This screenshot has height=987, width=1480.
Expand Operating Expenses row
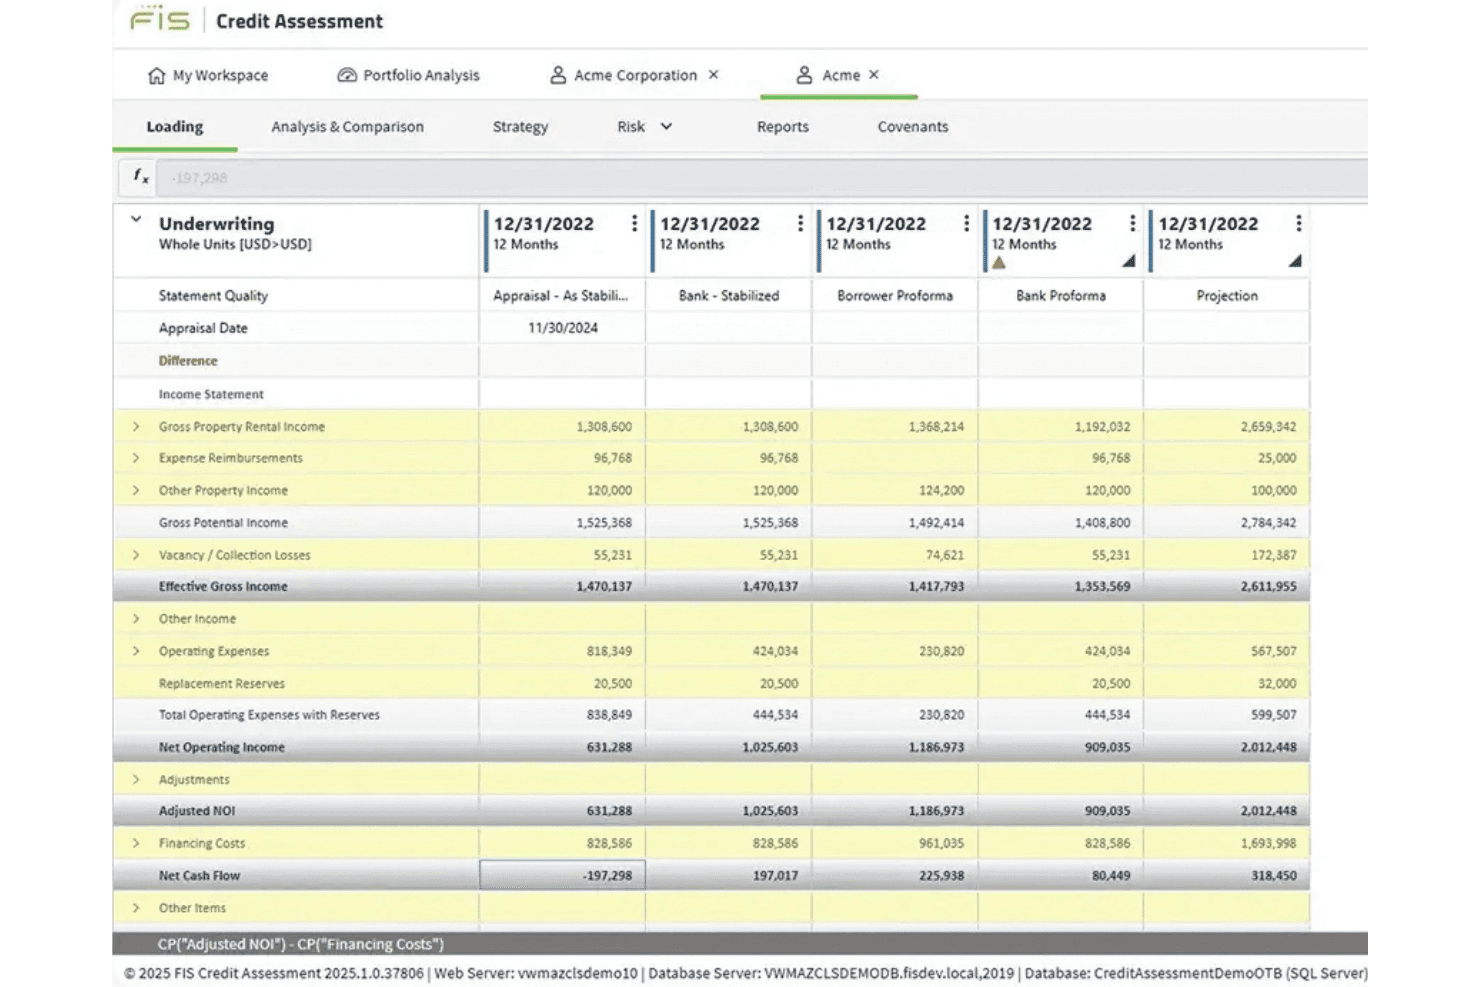point(136,651)
